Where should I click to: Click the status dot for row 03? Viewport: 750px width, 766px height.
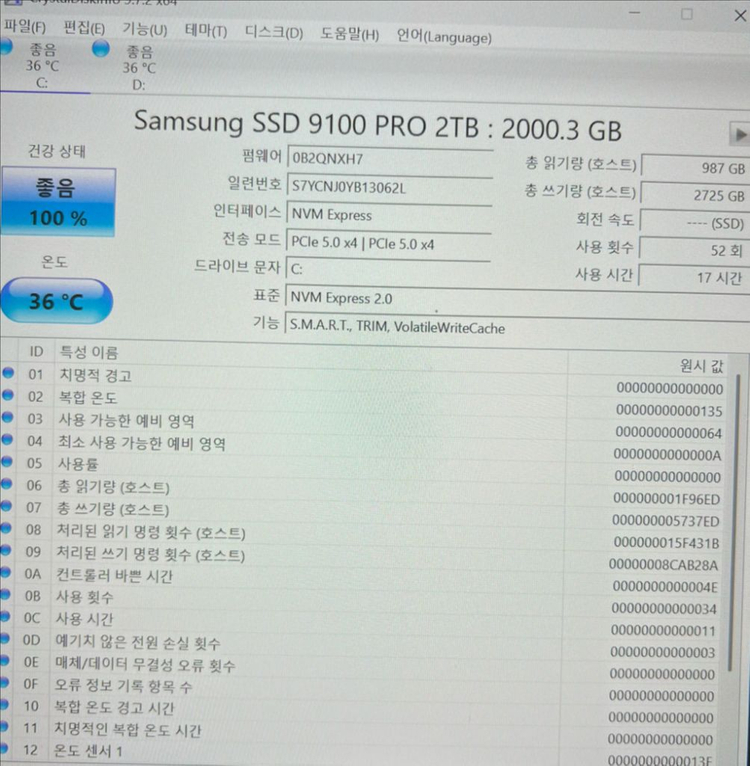click(7, 417)
